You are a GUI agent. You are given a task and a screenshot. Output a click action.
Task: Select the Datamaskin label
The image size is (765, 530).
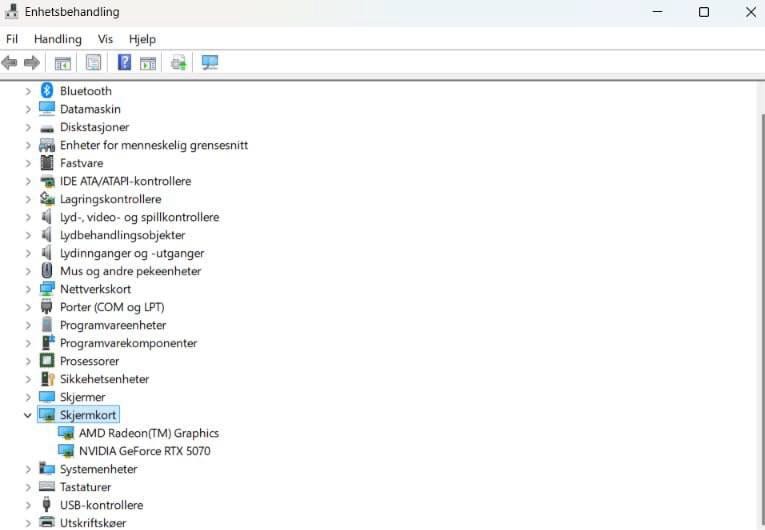tap(90, 109)
